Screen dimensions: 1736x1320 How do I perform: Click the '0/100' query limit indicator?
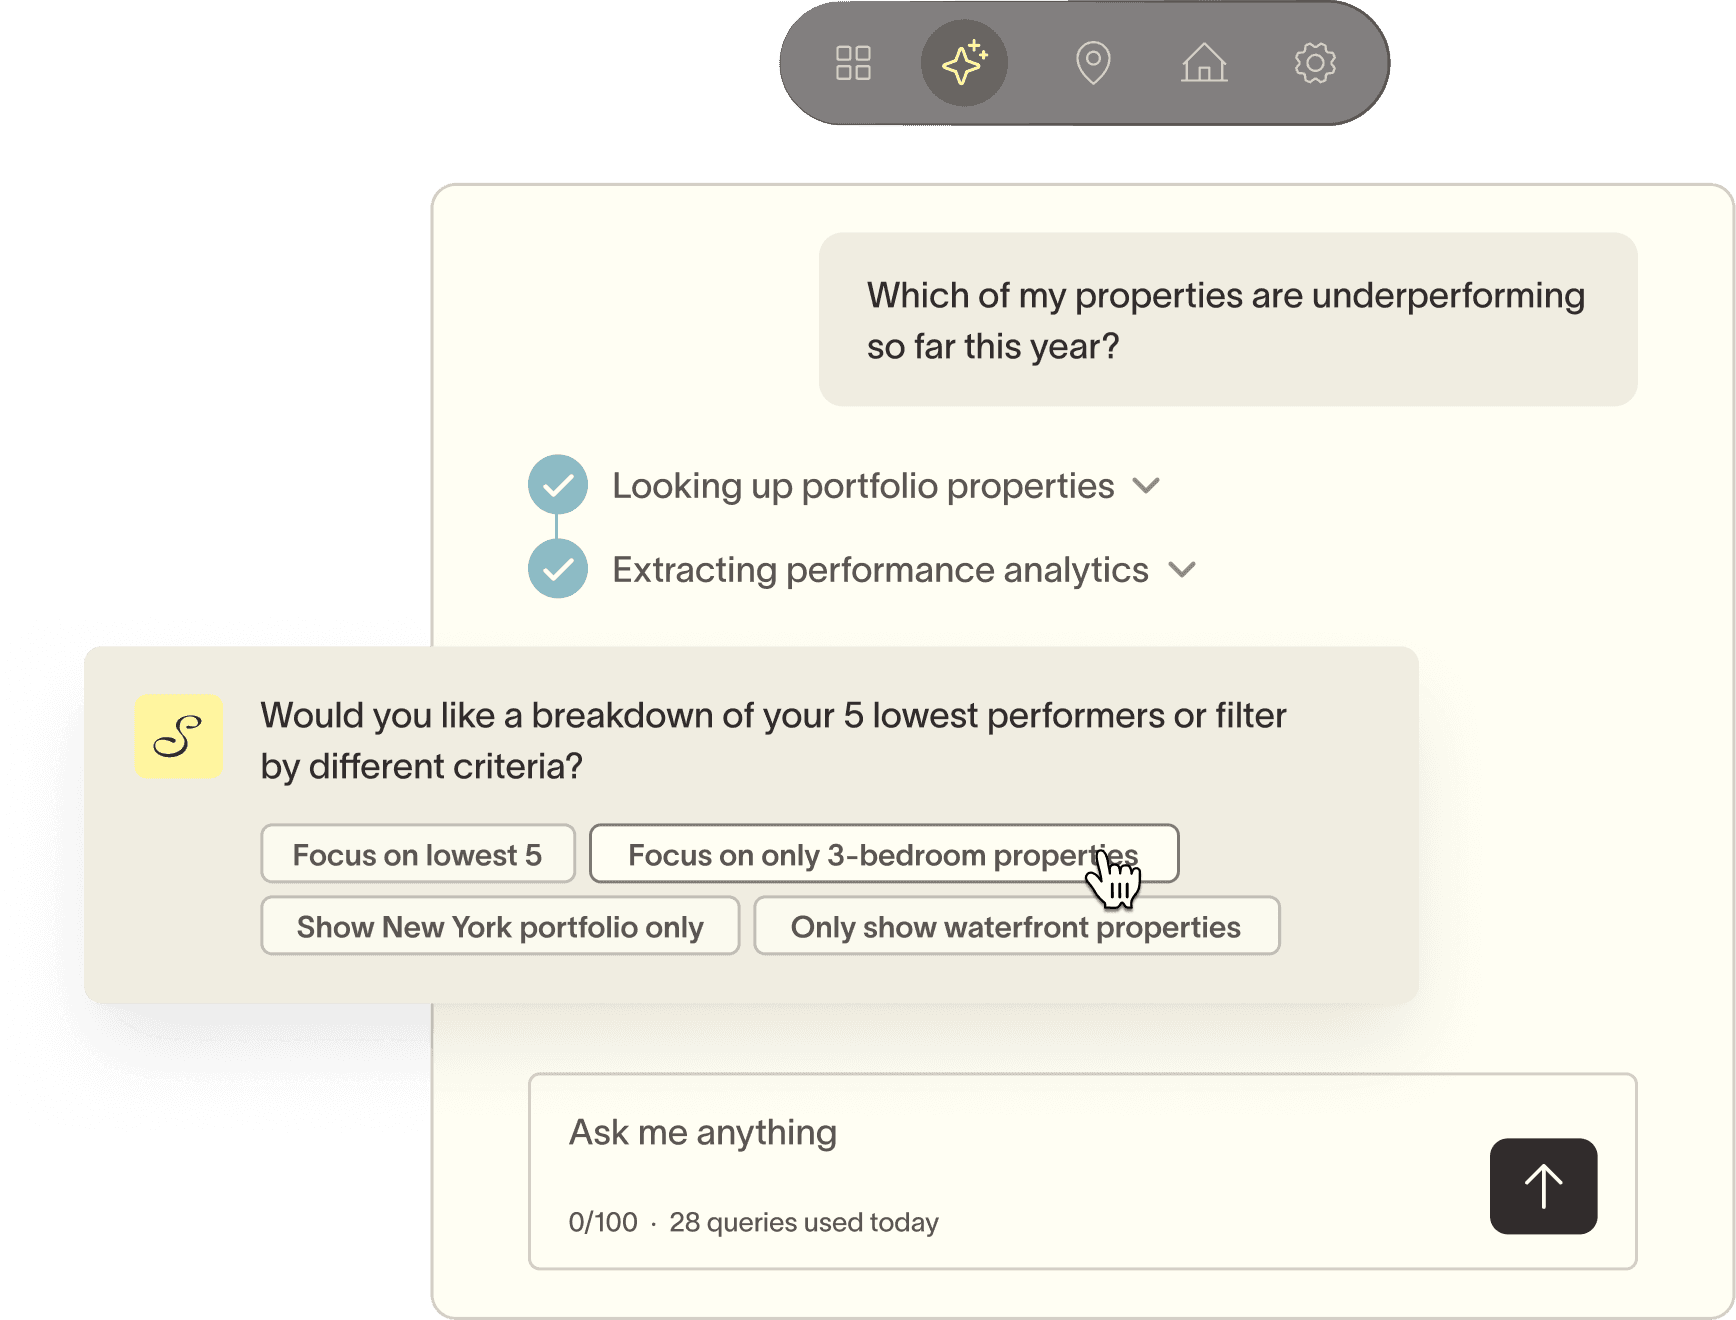point(602,1222)
